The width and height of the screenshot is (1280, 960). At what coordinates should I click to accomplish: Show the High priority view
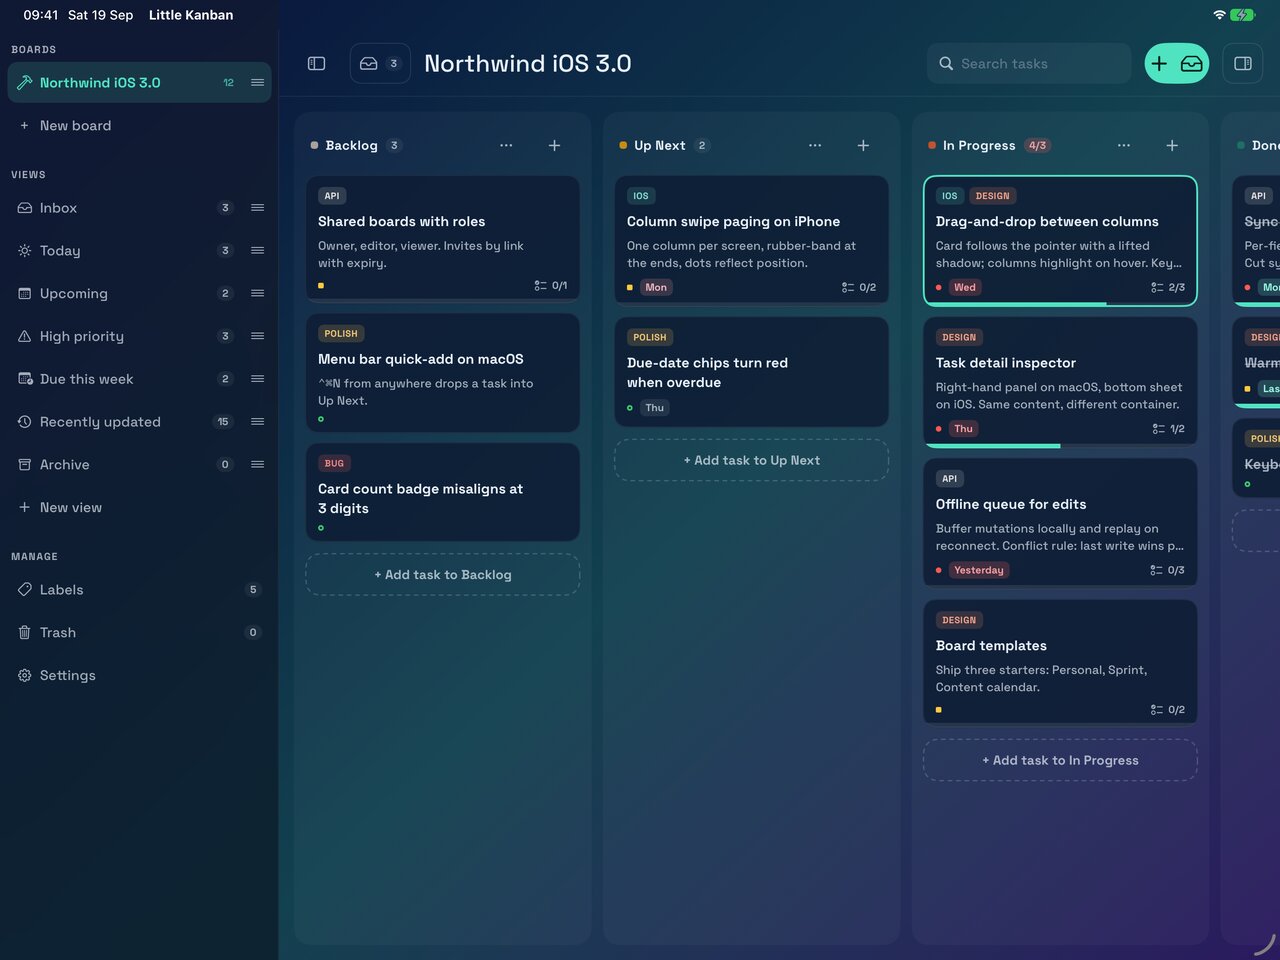click(139, 336)
